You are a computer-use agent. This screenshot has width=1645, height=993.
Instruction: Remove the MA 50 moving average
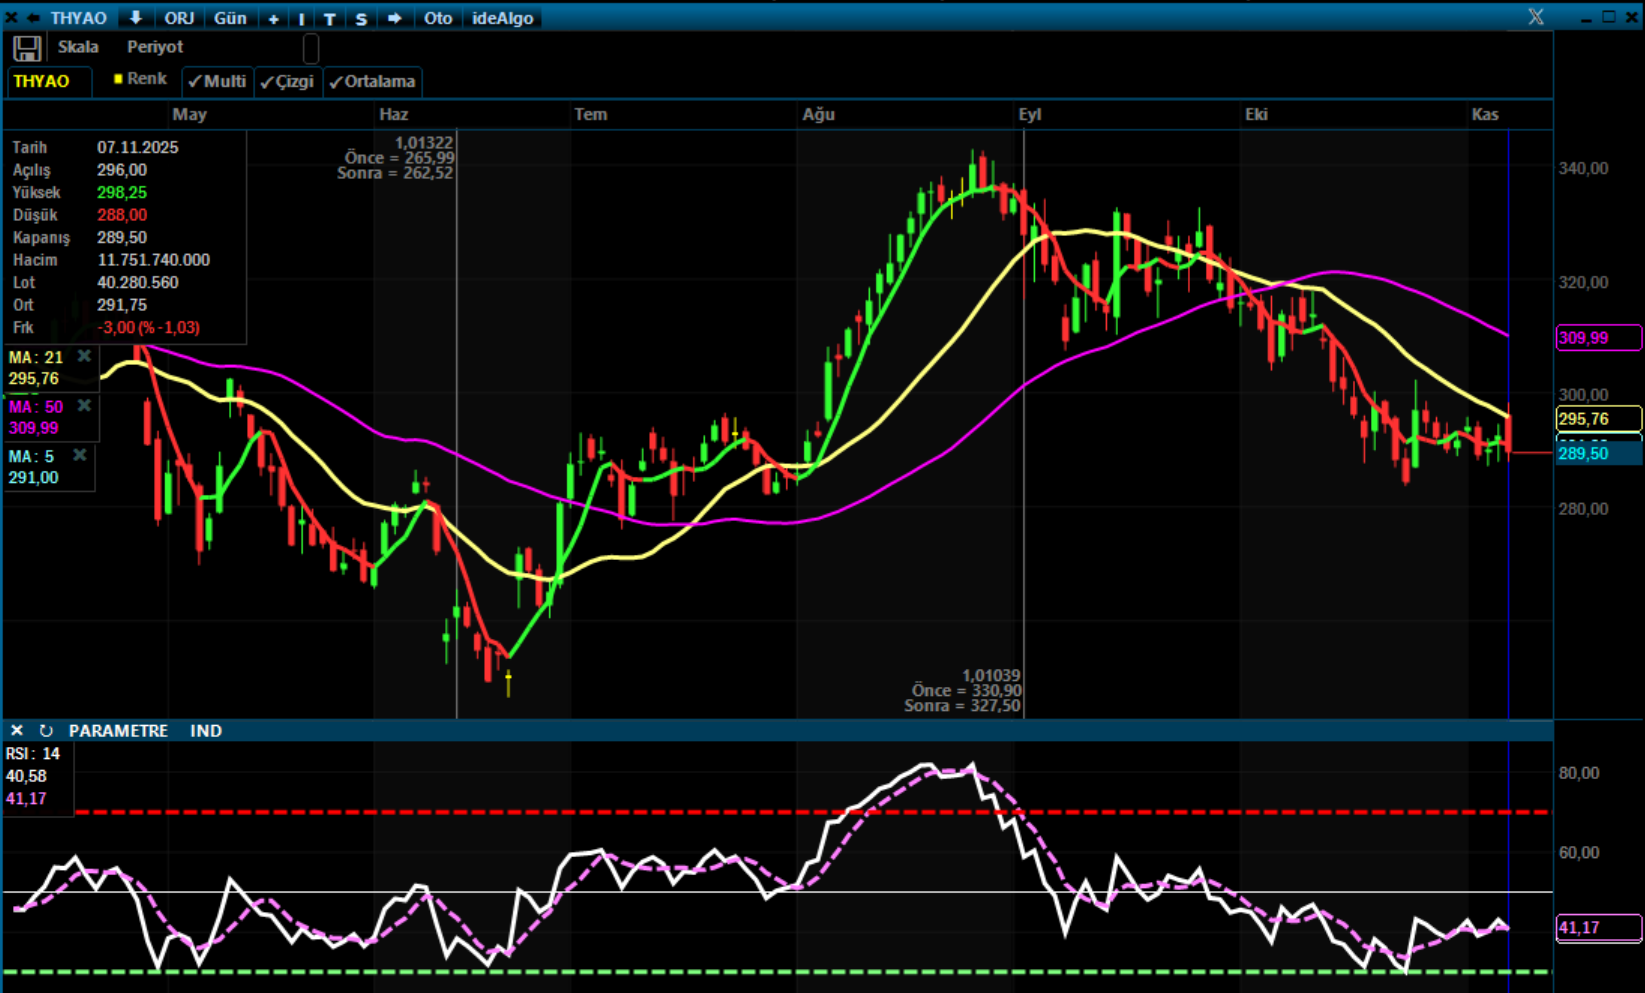[84, 406]
